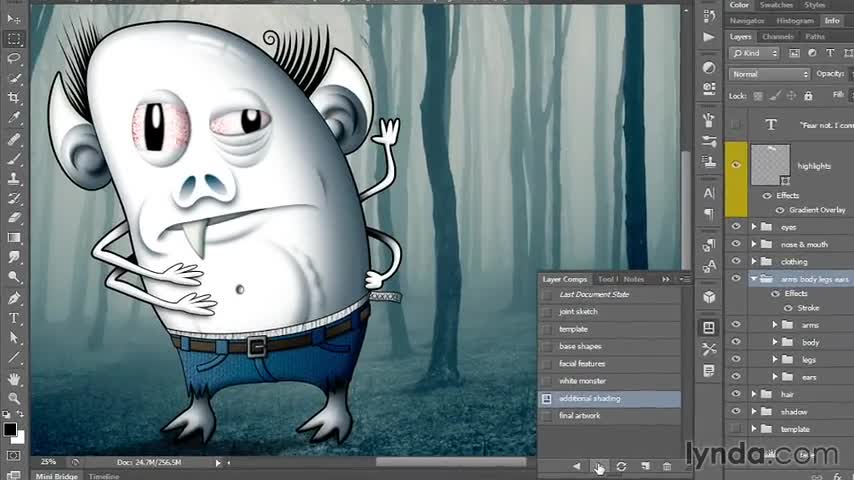Click the background color swatch
Image resolution: width=854 pixels, height=480 pixels.
[20, 438]
